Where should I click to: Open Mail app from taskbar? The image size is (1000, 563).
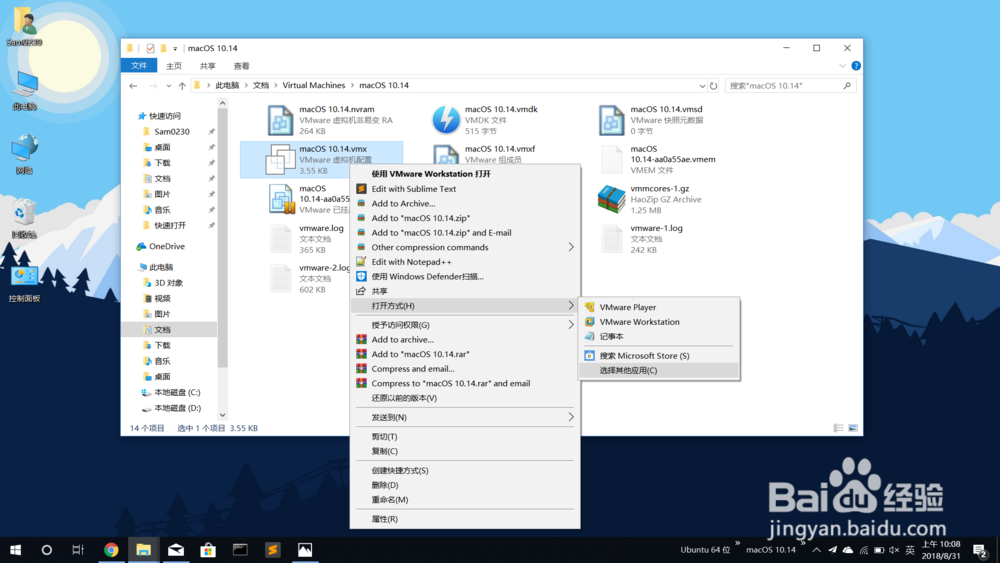tap(175, 550)
